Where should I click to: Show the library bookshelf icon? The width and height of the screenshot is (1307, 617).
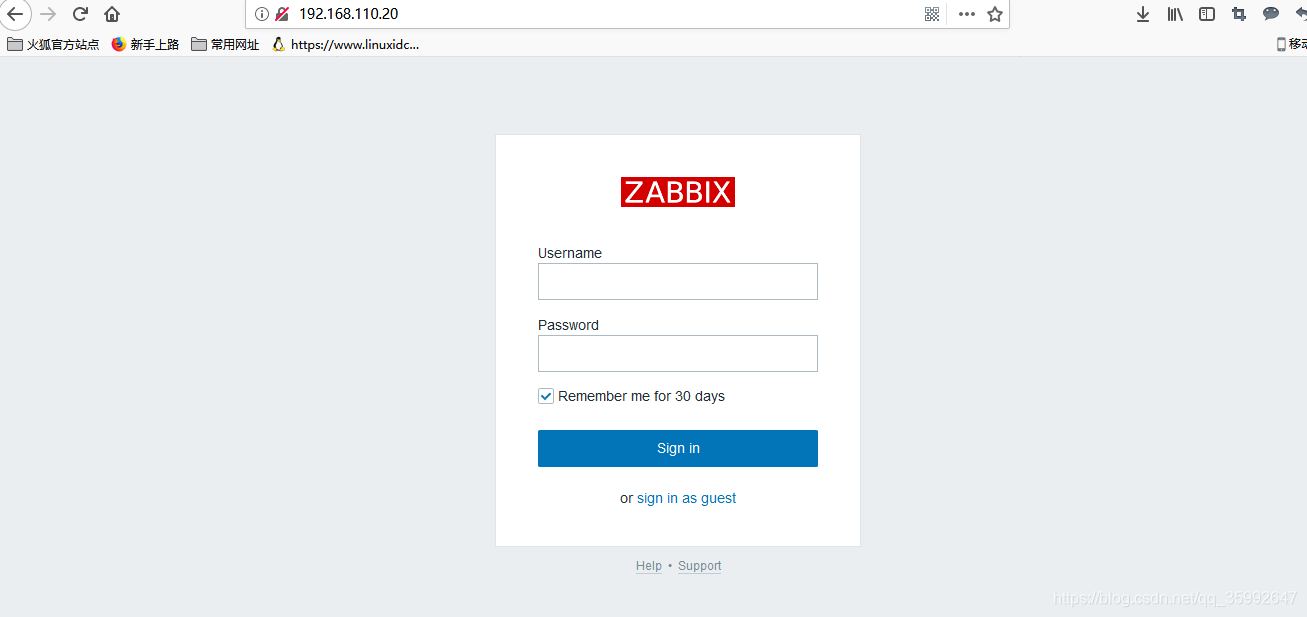tap(1175, 14)
